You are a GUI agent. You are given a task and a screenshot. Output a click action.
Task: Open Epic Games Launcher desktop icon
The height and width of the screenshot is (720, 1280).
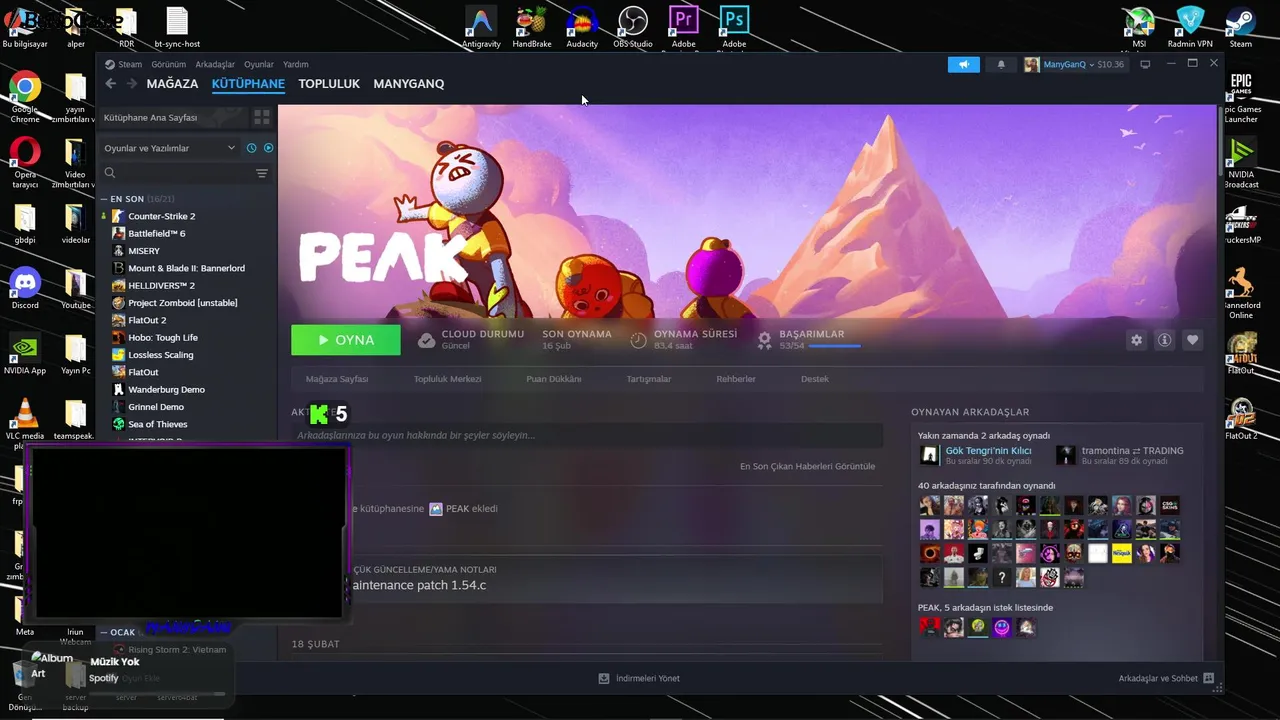pyautogui.click(x=1241, y=97)
